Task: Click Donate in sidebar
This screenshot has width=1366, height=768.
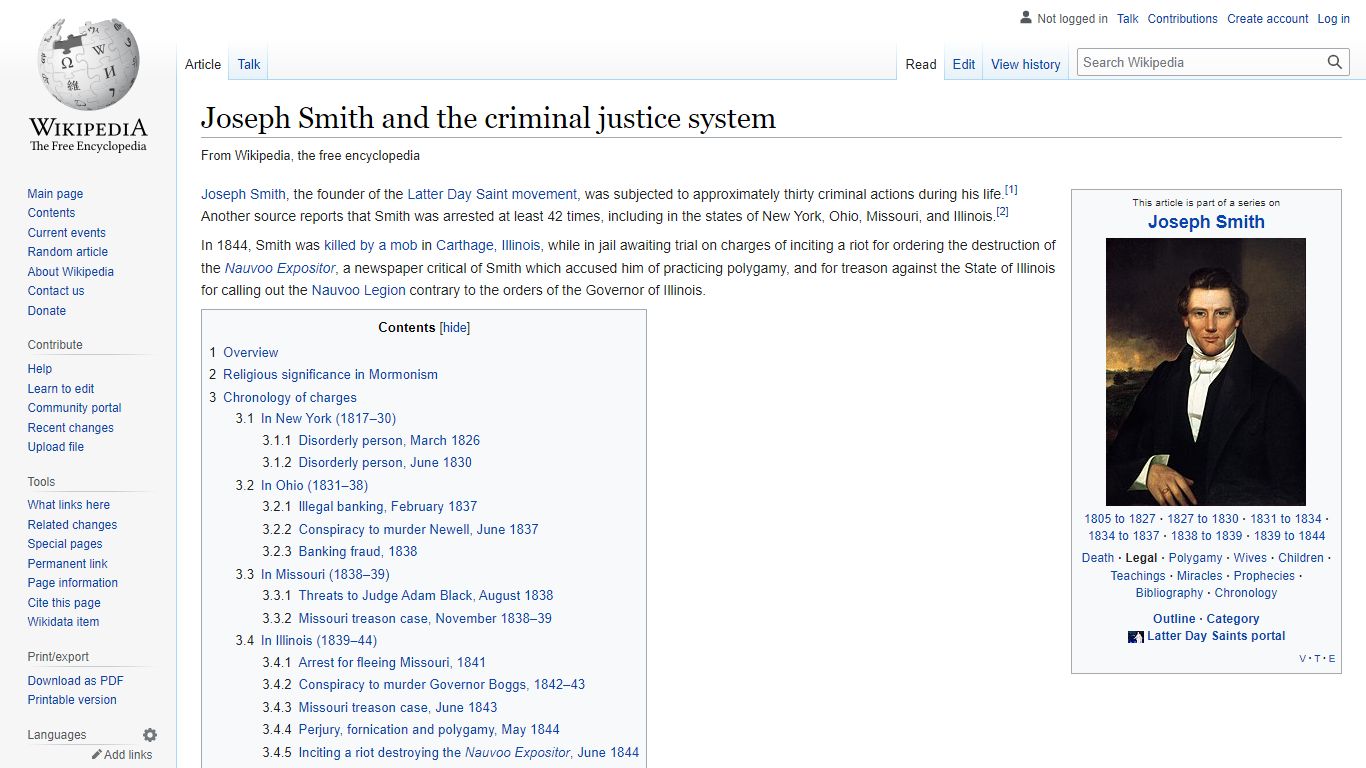Action: click(x=47, y=311)
